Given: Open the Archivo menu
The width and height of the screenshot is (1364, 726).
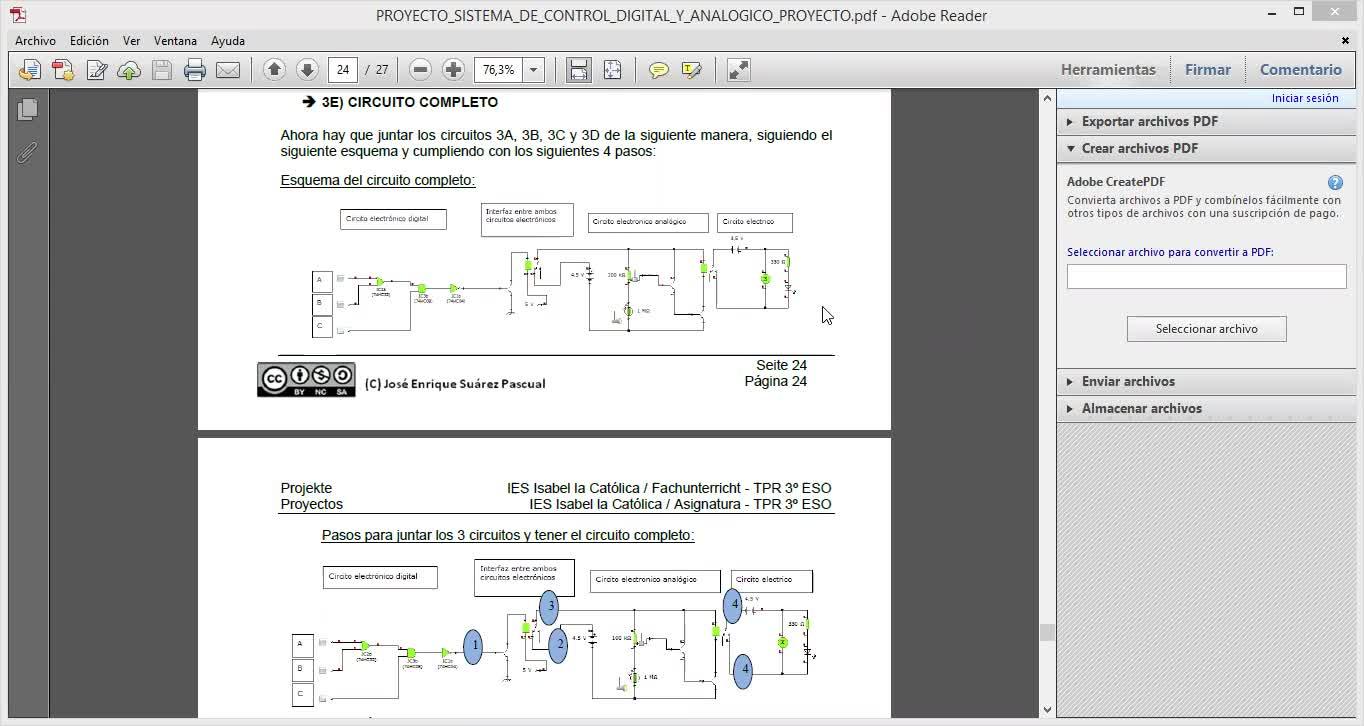Looking at the screenshot, I should point(35,41).
